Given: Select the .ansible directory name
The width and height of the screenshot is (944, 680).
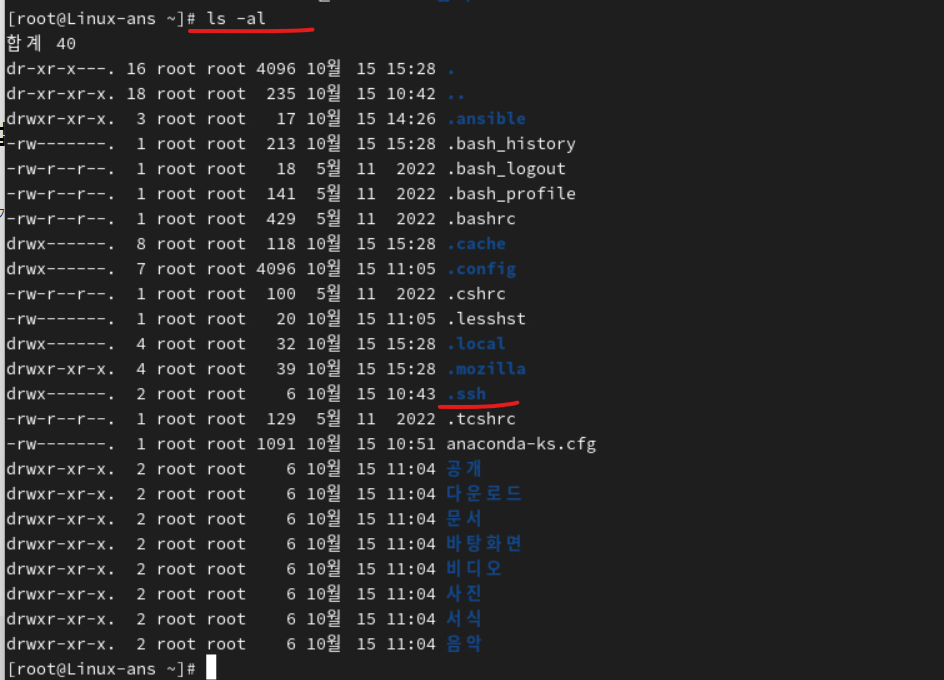Looking at the screenshot, I should click(486, 119).
